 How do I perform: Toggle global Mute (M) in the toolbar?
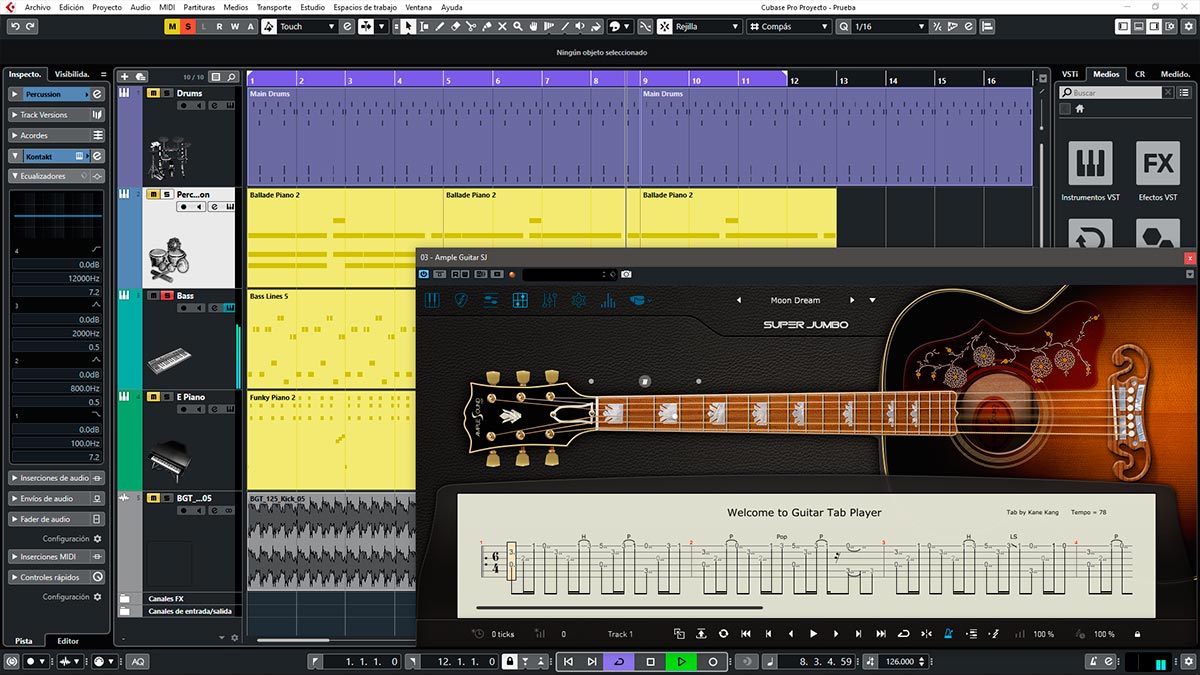click(x=172, y=26)
